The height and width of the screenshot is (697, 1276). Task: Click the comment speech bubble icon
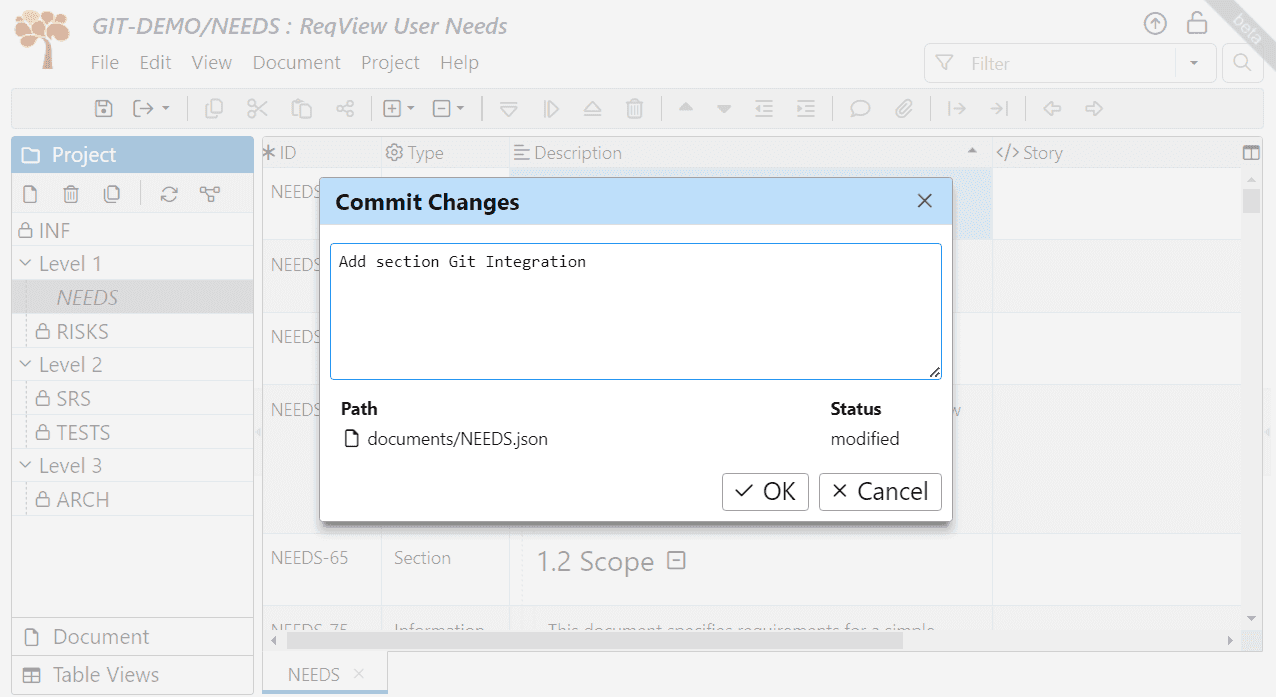coord(860,108)
